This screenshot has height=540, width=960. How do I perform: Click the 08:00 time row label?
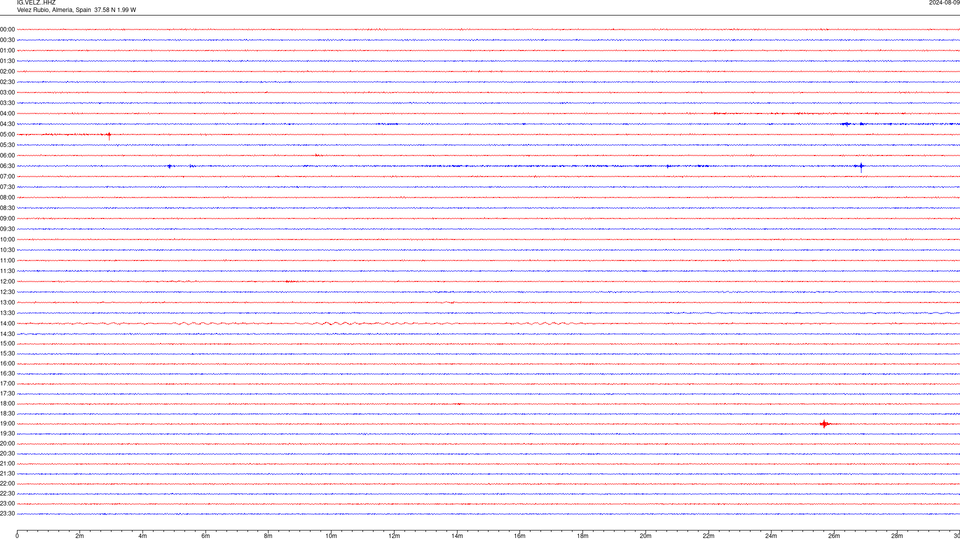pyautogui.click(x=7, y=198)
